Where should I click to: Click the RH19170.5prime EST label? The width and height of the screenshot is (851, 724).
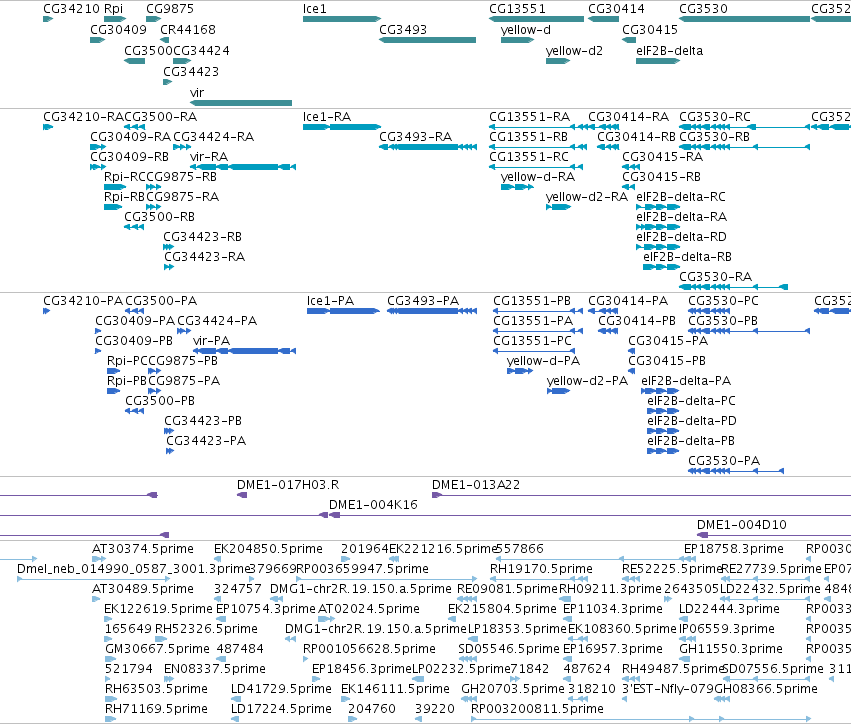point(542,569)
